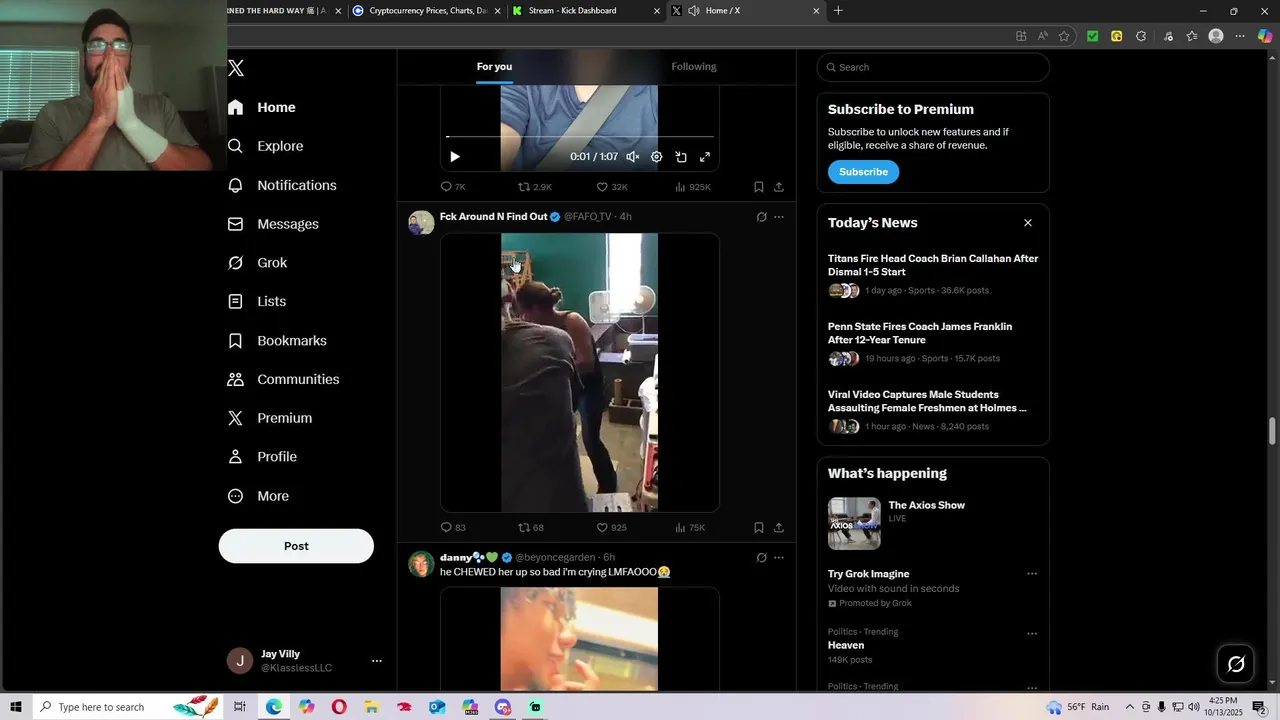Share the post with 925K views
This screenshot has width=1280, height=720.
779,187
